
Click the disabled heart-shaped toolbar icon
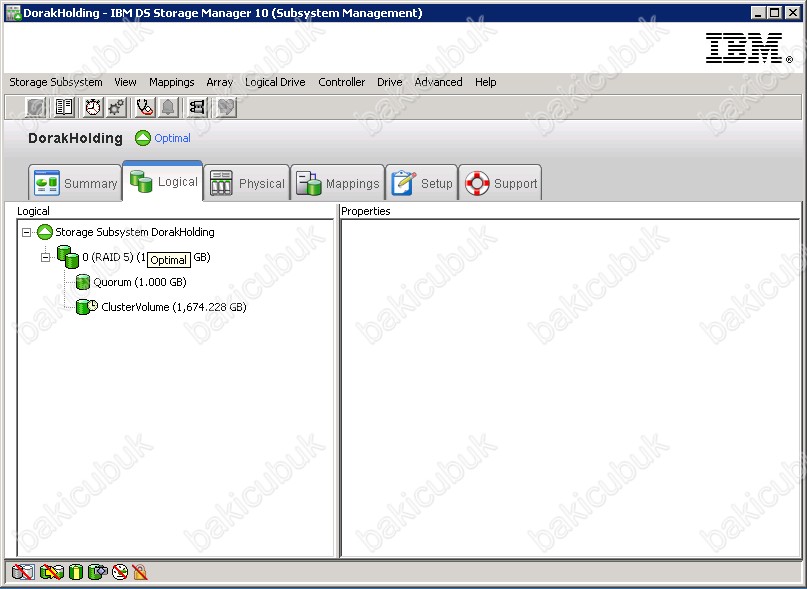(x=225, y=107)
